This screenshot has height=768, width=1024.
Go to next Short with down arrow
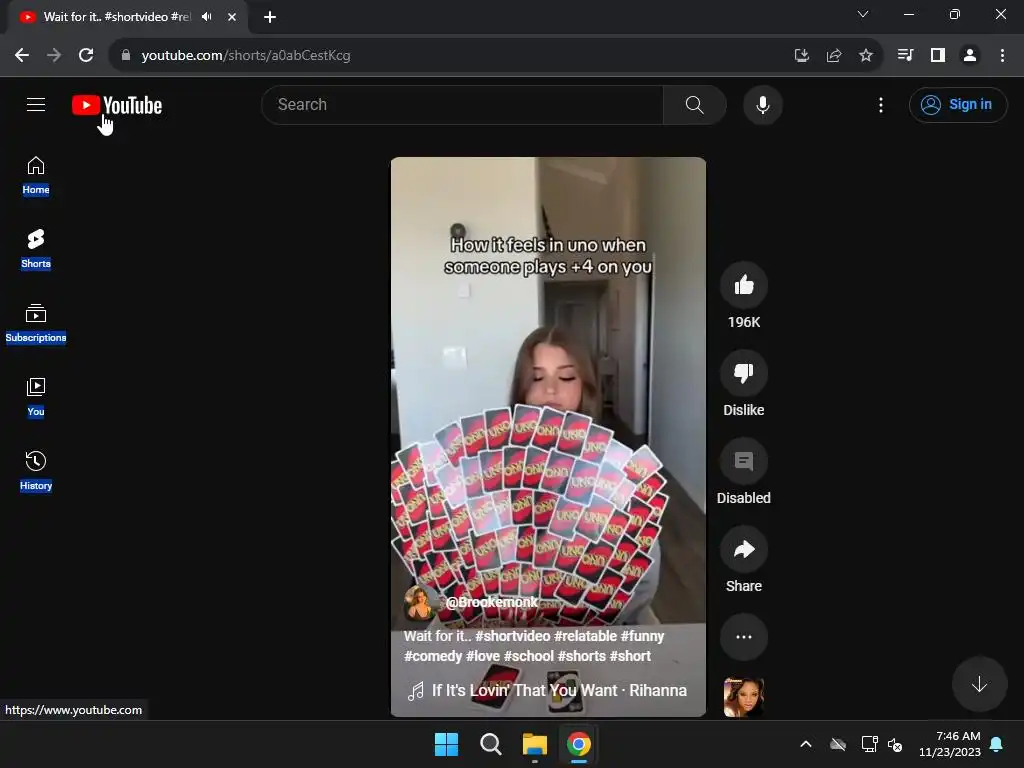pos(979,684)
